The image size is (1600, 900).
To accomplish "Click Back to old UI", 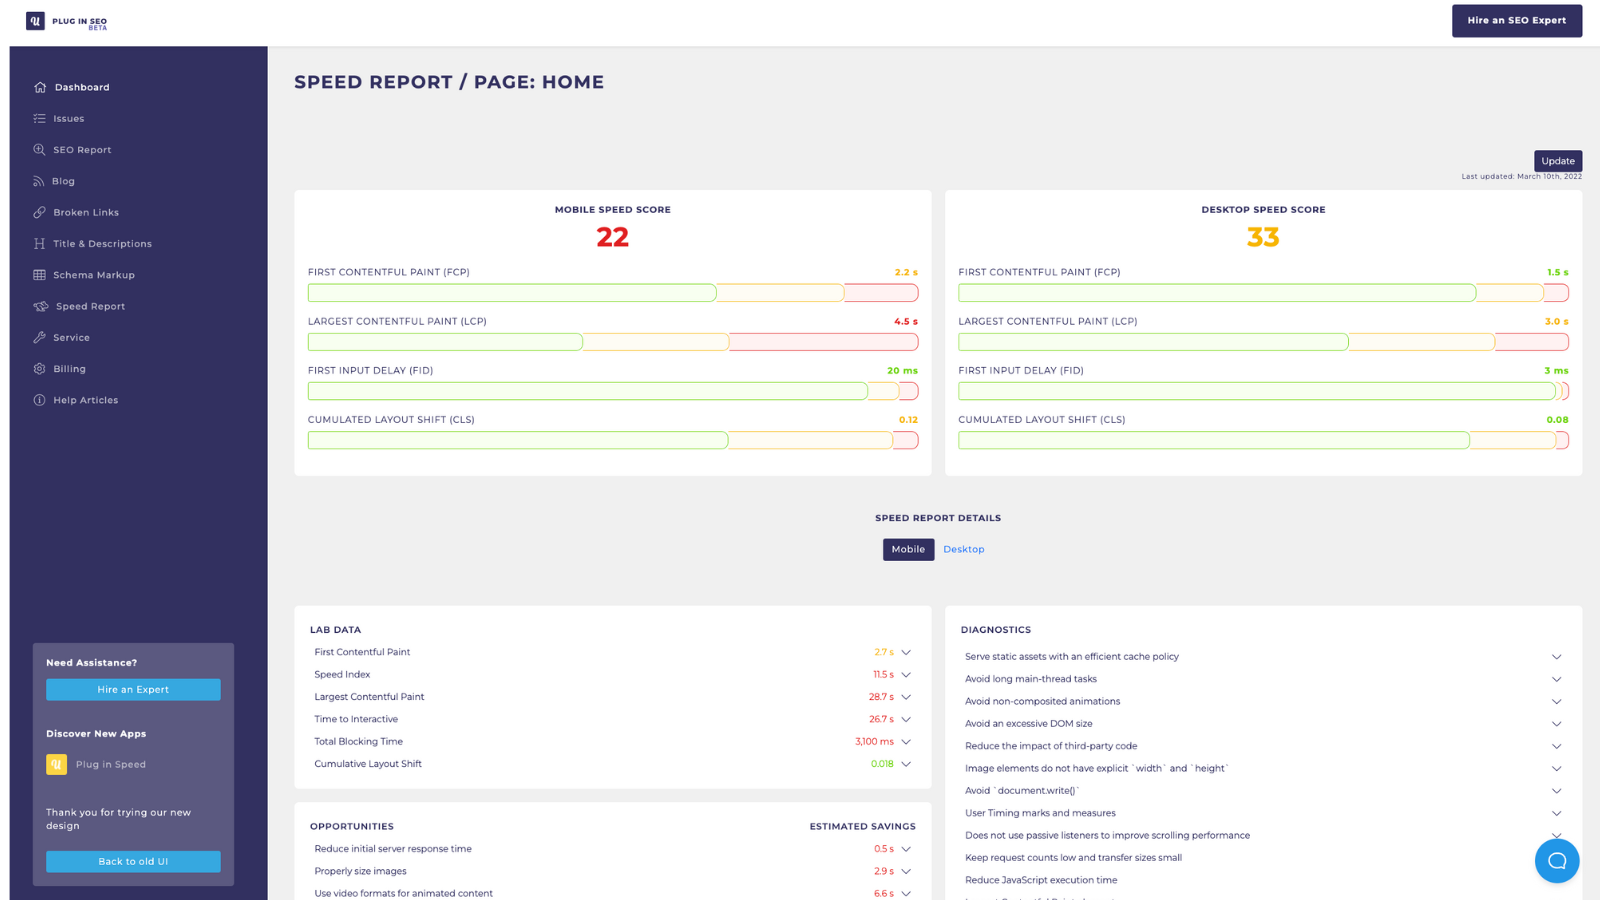I will click(x=132, y=861).
